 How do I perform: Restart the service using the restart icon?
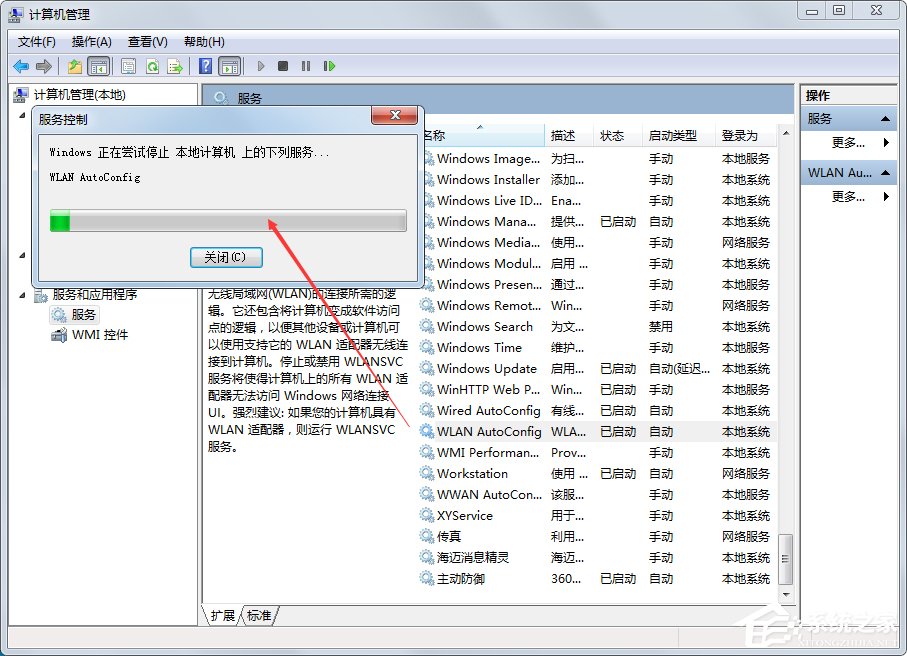click(x=330, y=66)
